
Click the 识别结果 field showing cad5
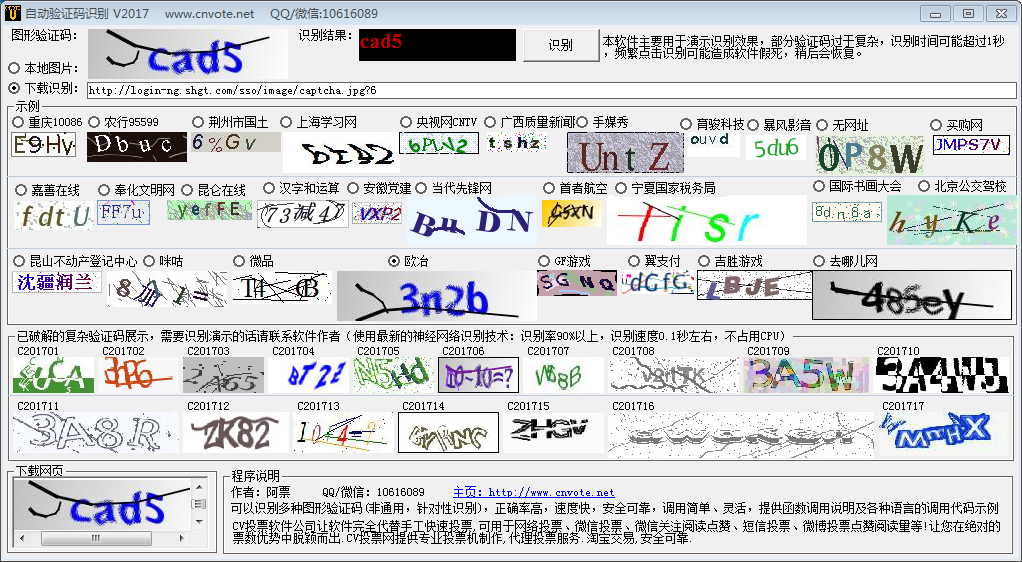[435, 44]
